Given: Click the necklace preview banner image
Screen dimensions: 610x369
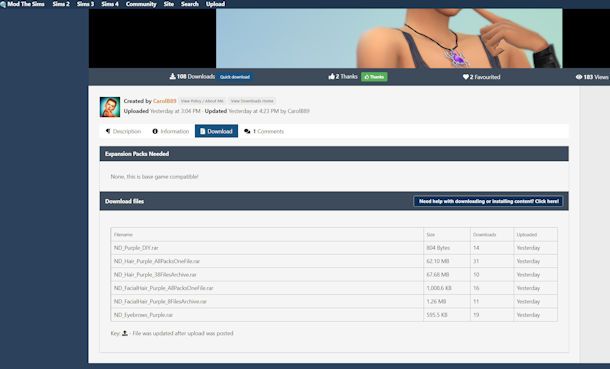Looking at the screenshot, I should (x=389, y=38).
